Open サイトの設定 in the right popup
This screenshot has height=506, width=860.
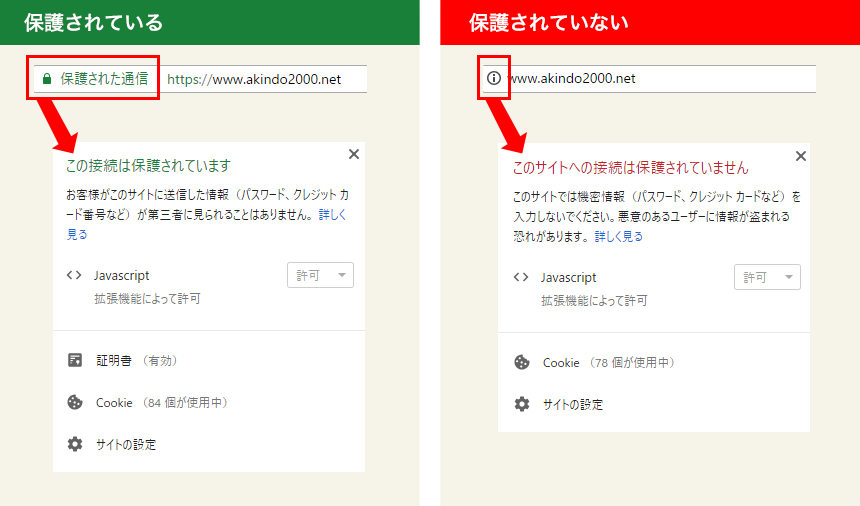573,405
